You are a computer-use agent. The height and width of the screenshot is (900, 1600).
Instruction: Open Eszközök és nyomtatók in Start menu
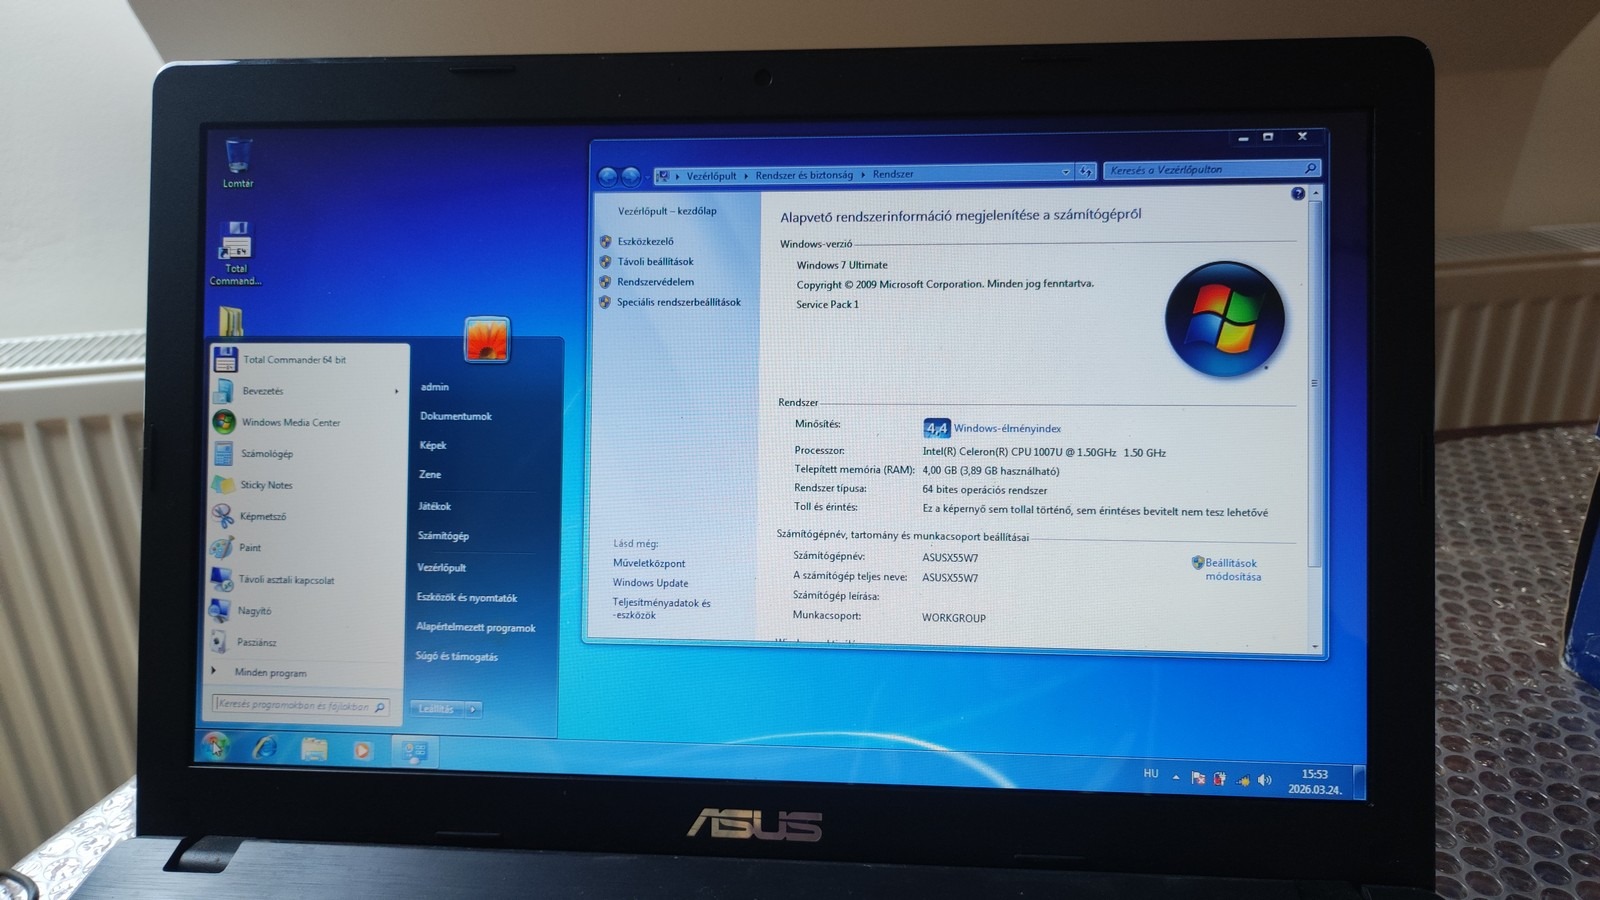point(467,598)
